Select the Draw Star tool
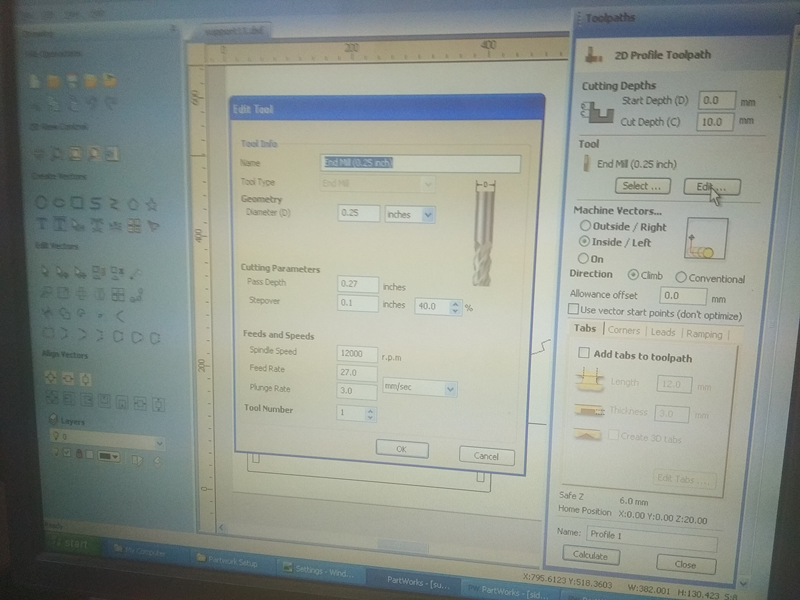Viewport: 800px width, 600px height. (152, 205)
